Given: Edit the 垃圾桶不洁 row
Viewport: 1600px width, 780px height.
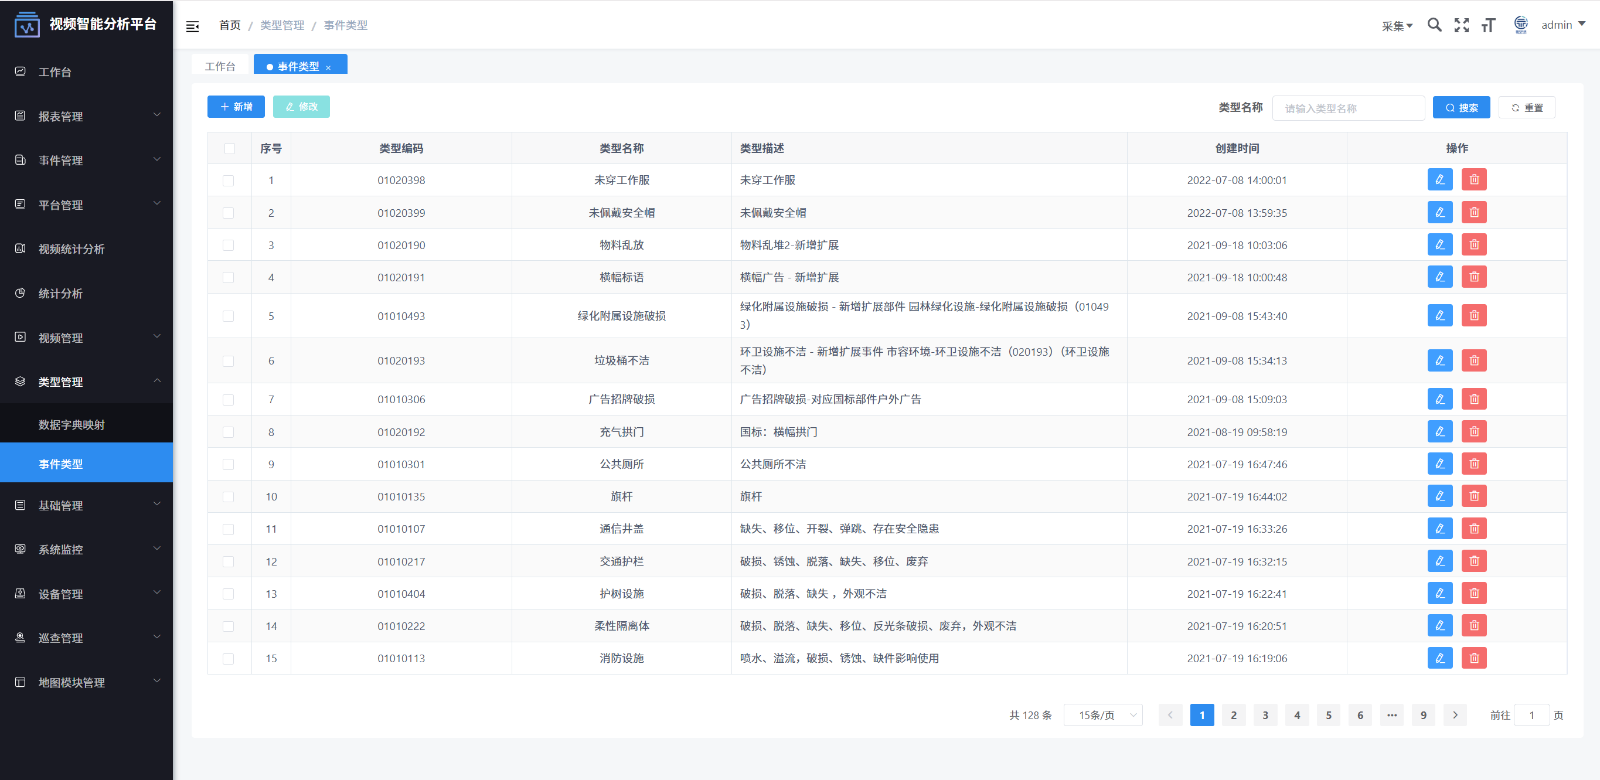Looking at the screenshot, I should tap(1439, 361).
